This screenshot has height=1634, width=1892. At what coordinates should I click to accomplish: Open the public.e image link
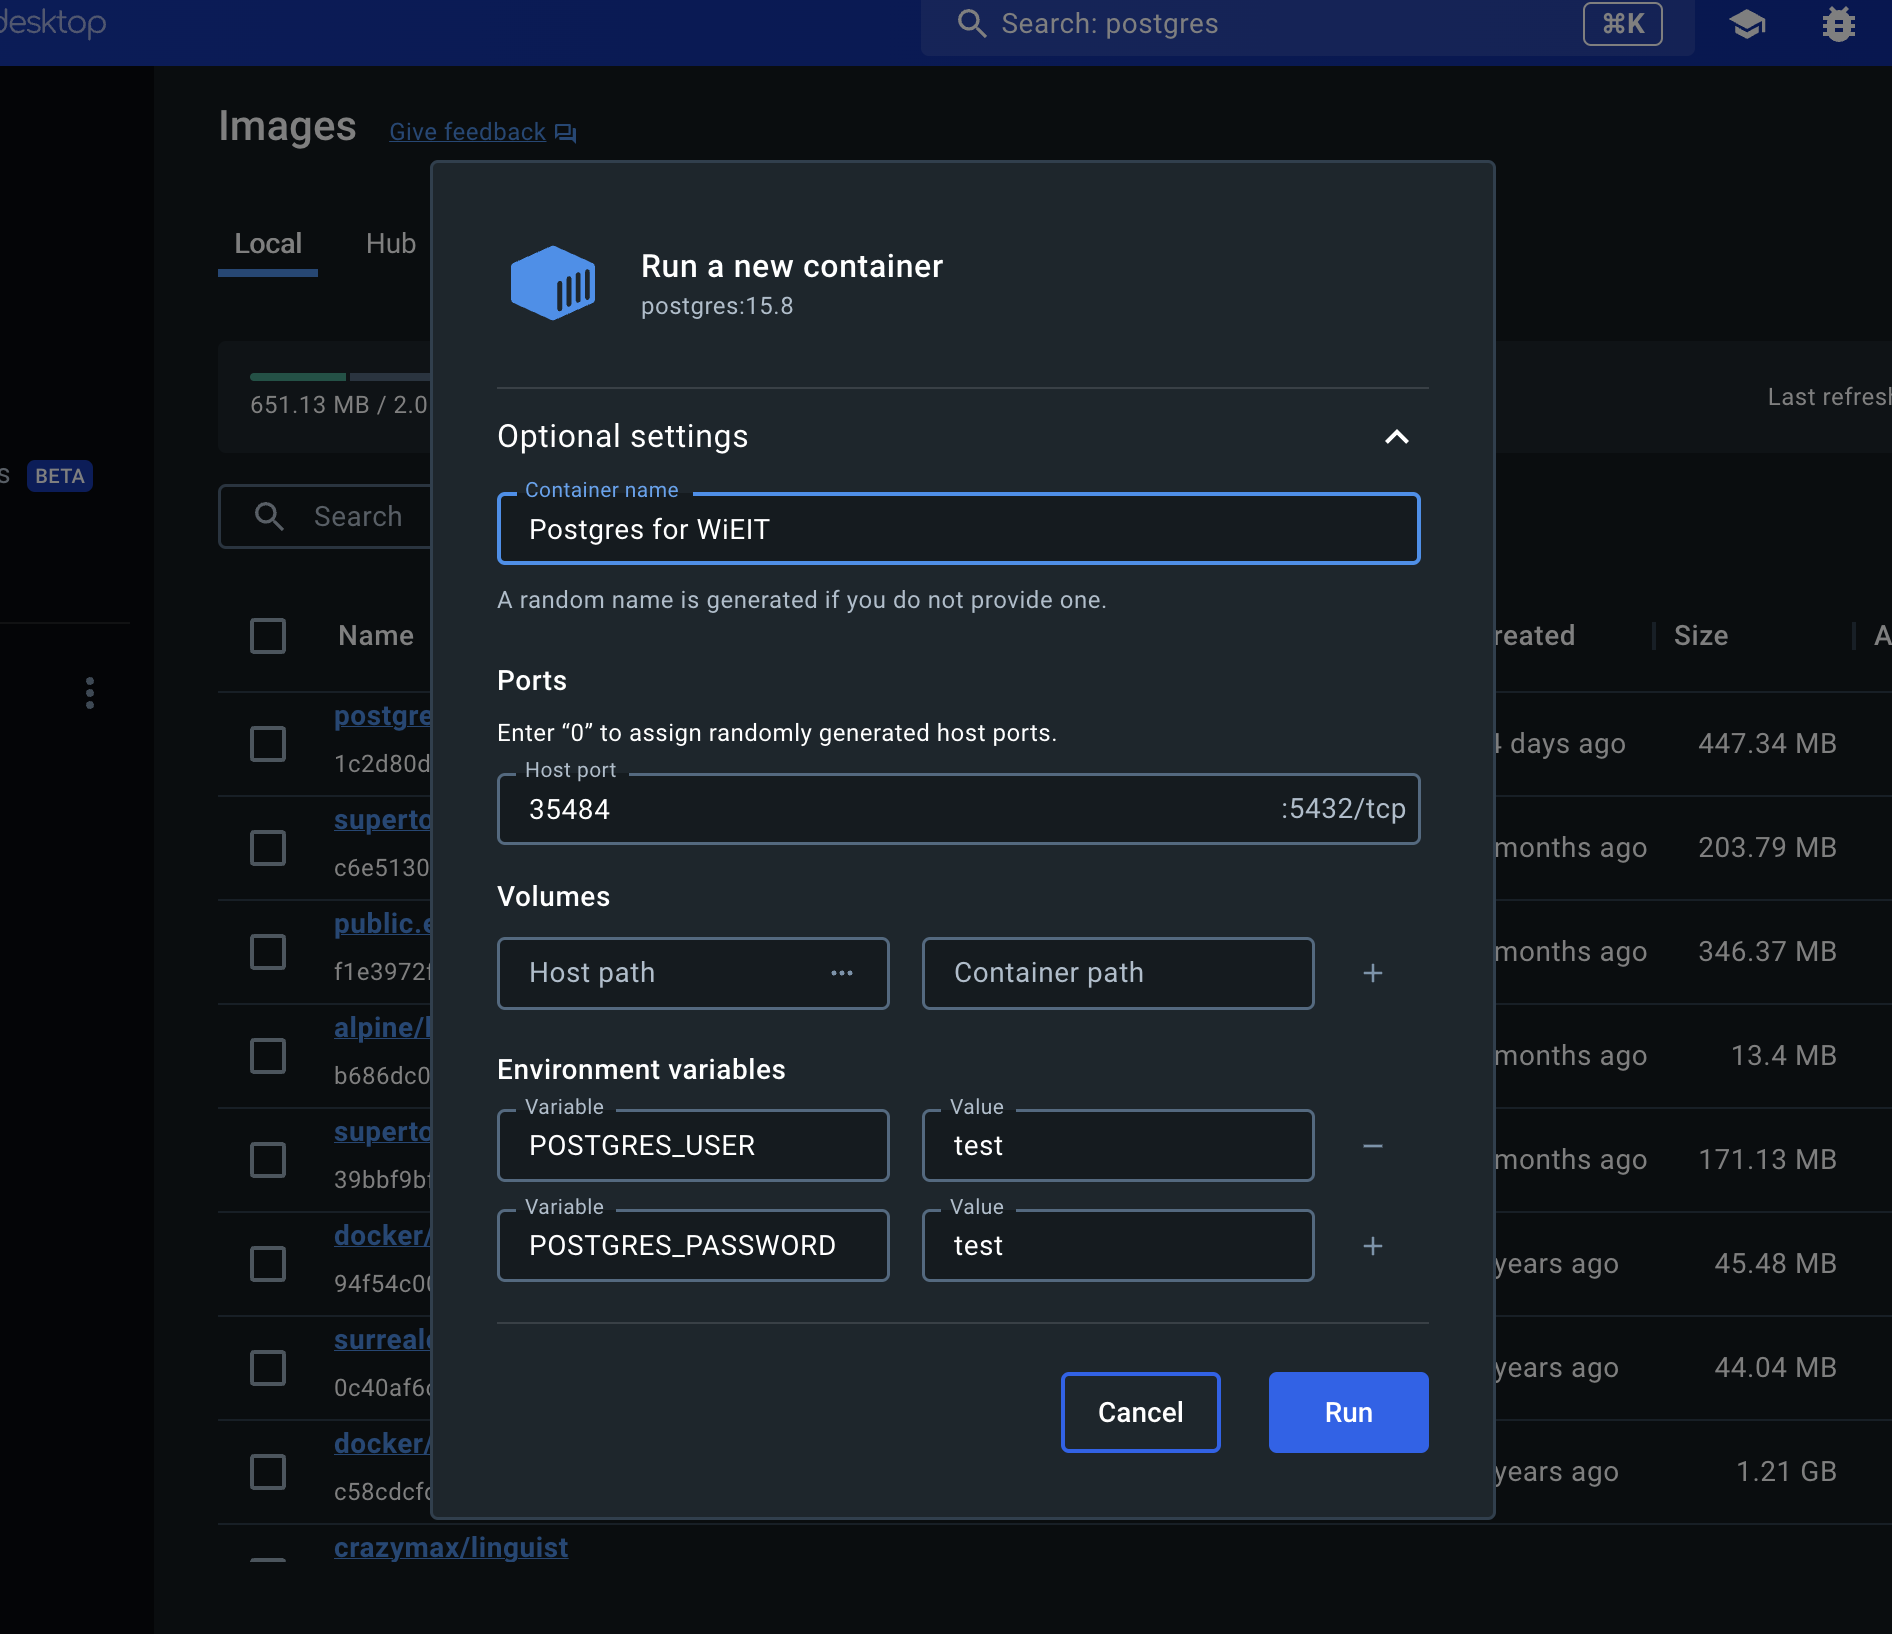(x=382, y=924)
